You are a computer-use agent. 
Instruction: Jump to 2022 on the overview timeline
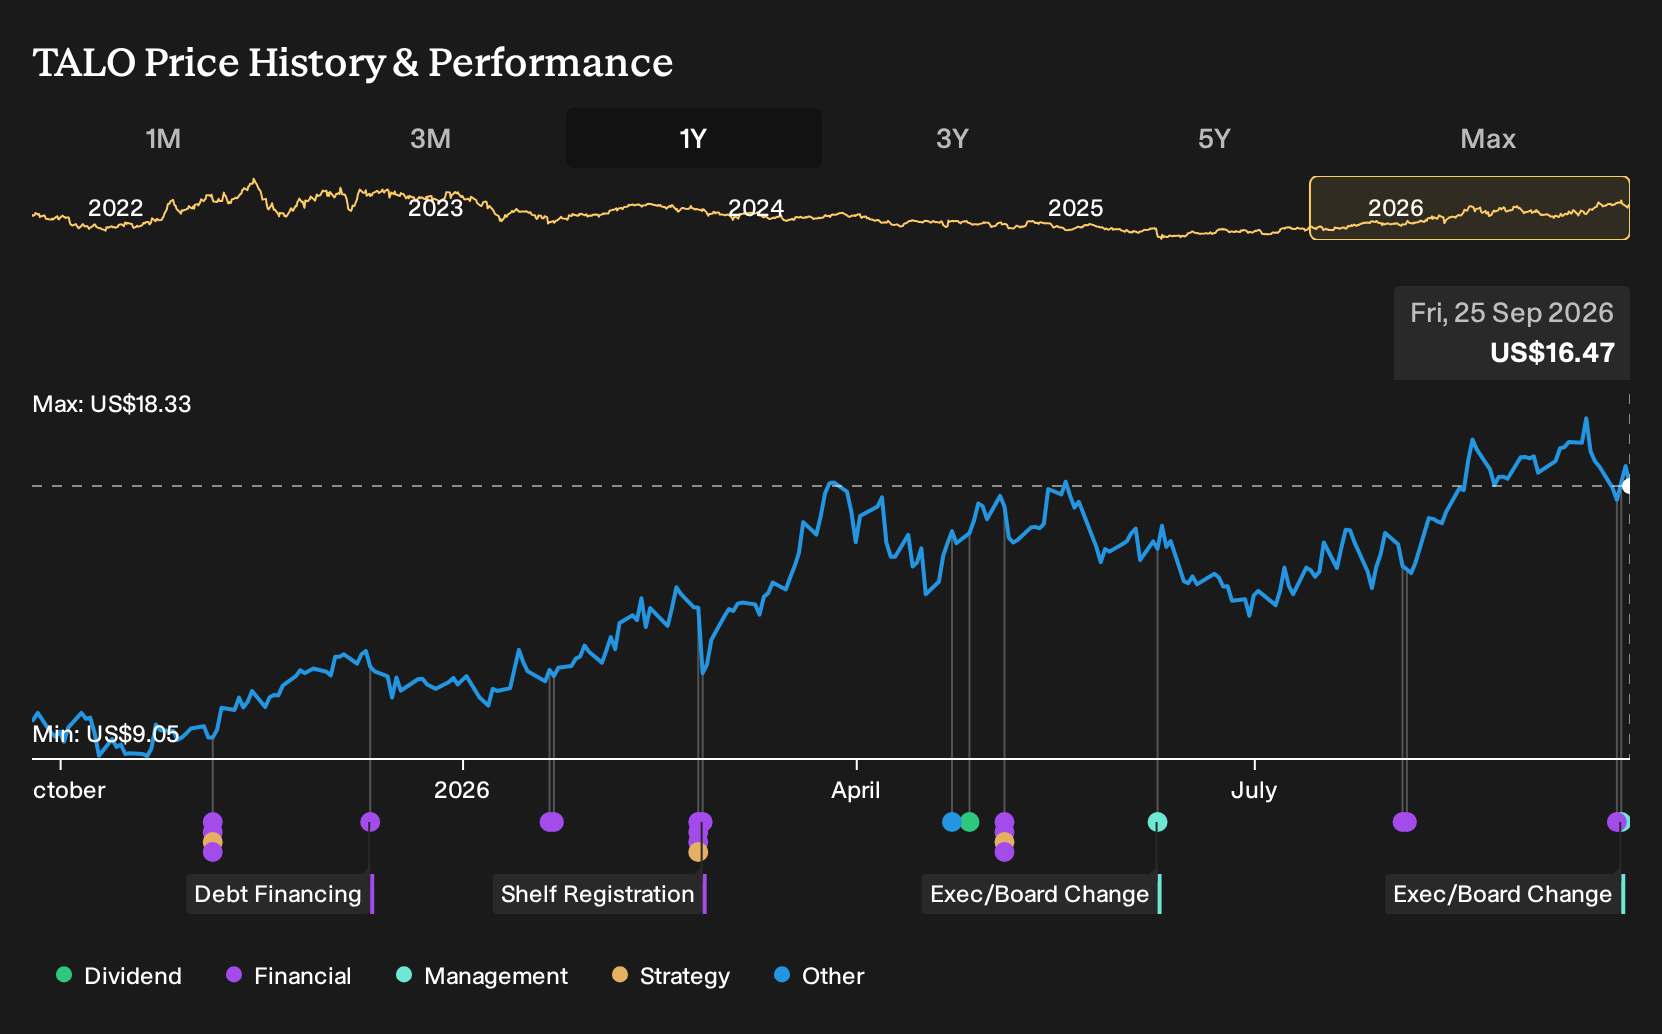click(116, 208)
